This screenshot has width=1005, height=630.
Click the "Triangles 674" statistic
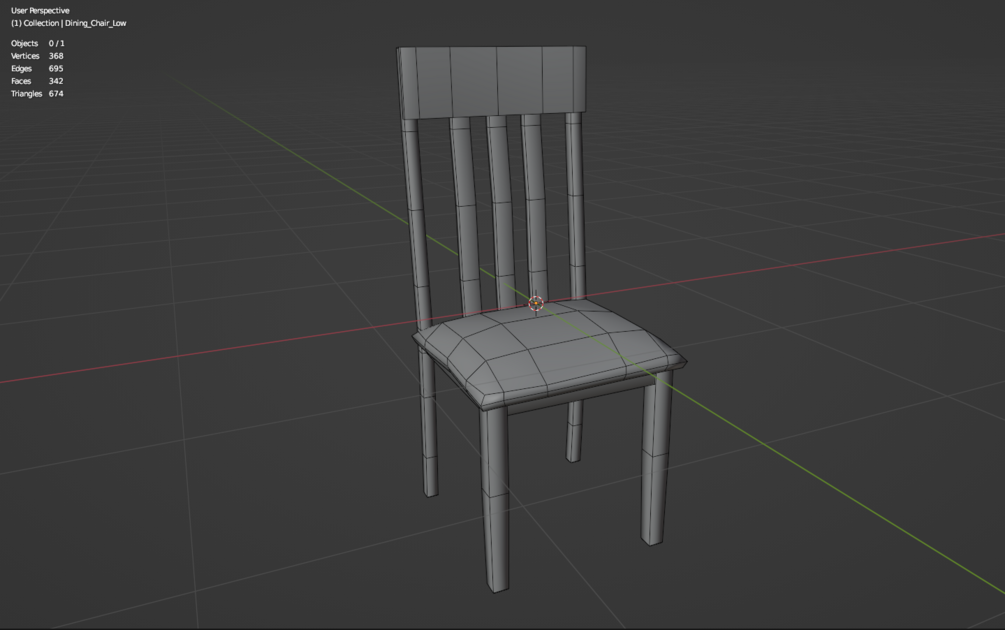click(37, 94)
